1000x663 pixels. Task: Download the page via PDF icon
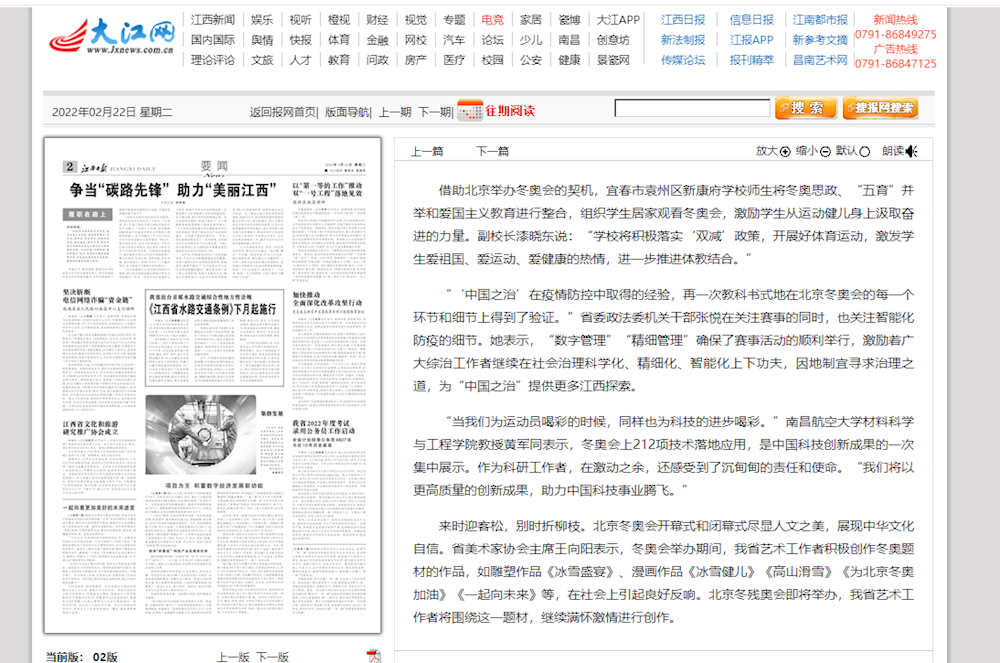[374, 656]
